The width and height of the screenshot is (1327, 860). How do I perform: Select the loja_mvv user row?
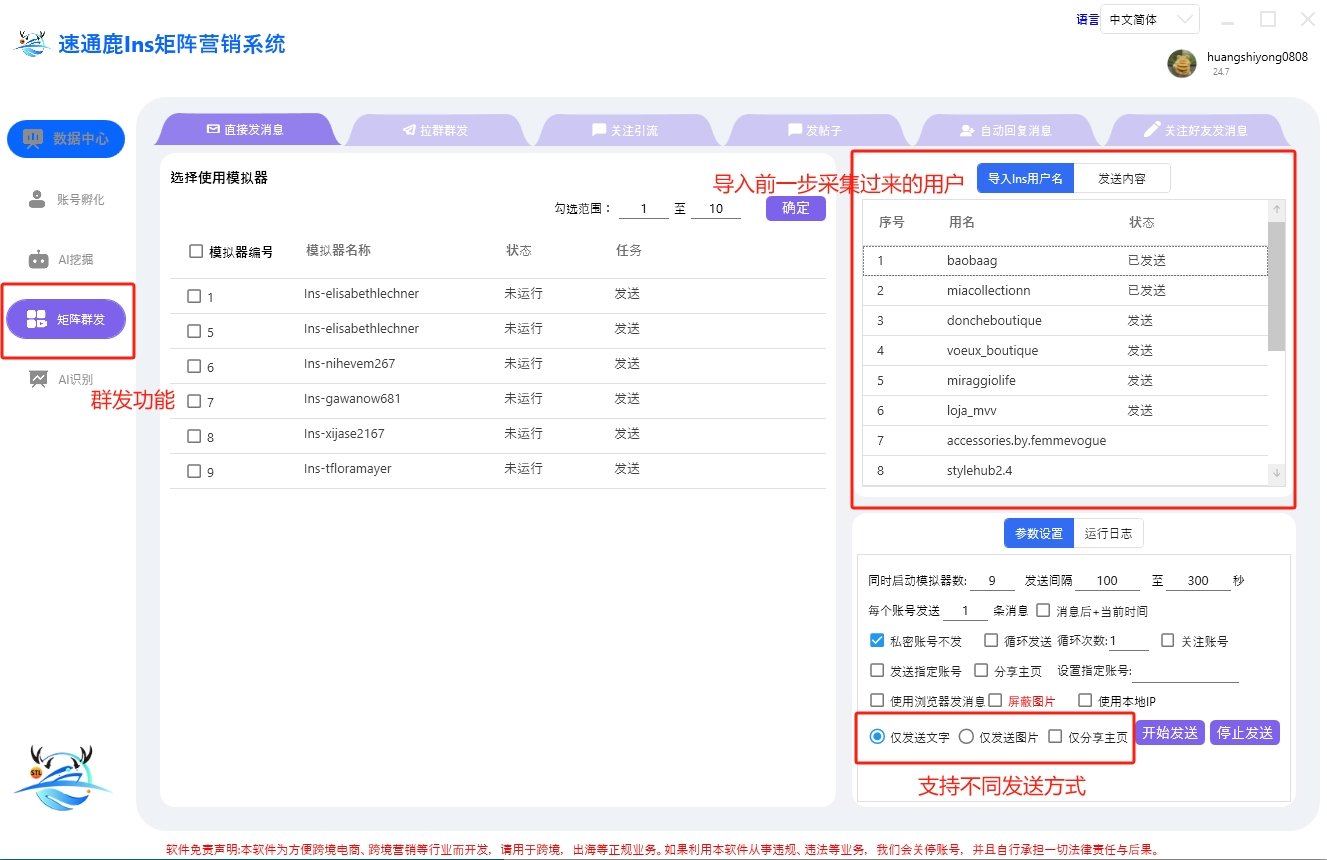1065,410
